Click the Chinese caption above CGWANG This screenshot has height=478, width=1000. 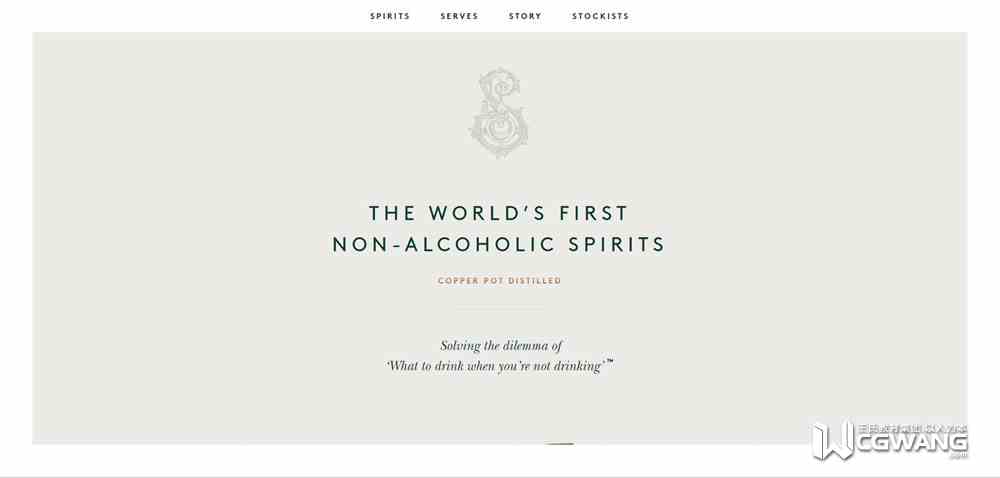tap(913, 428)
